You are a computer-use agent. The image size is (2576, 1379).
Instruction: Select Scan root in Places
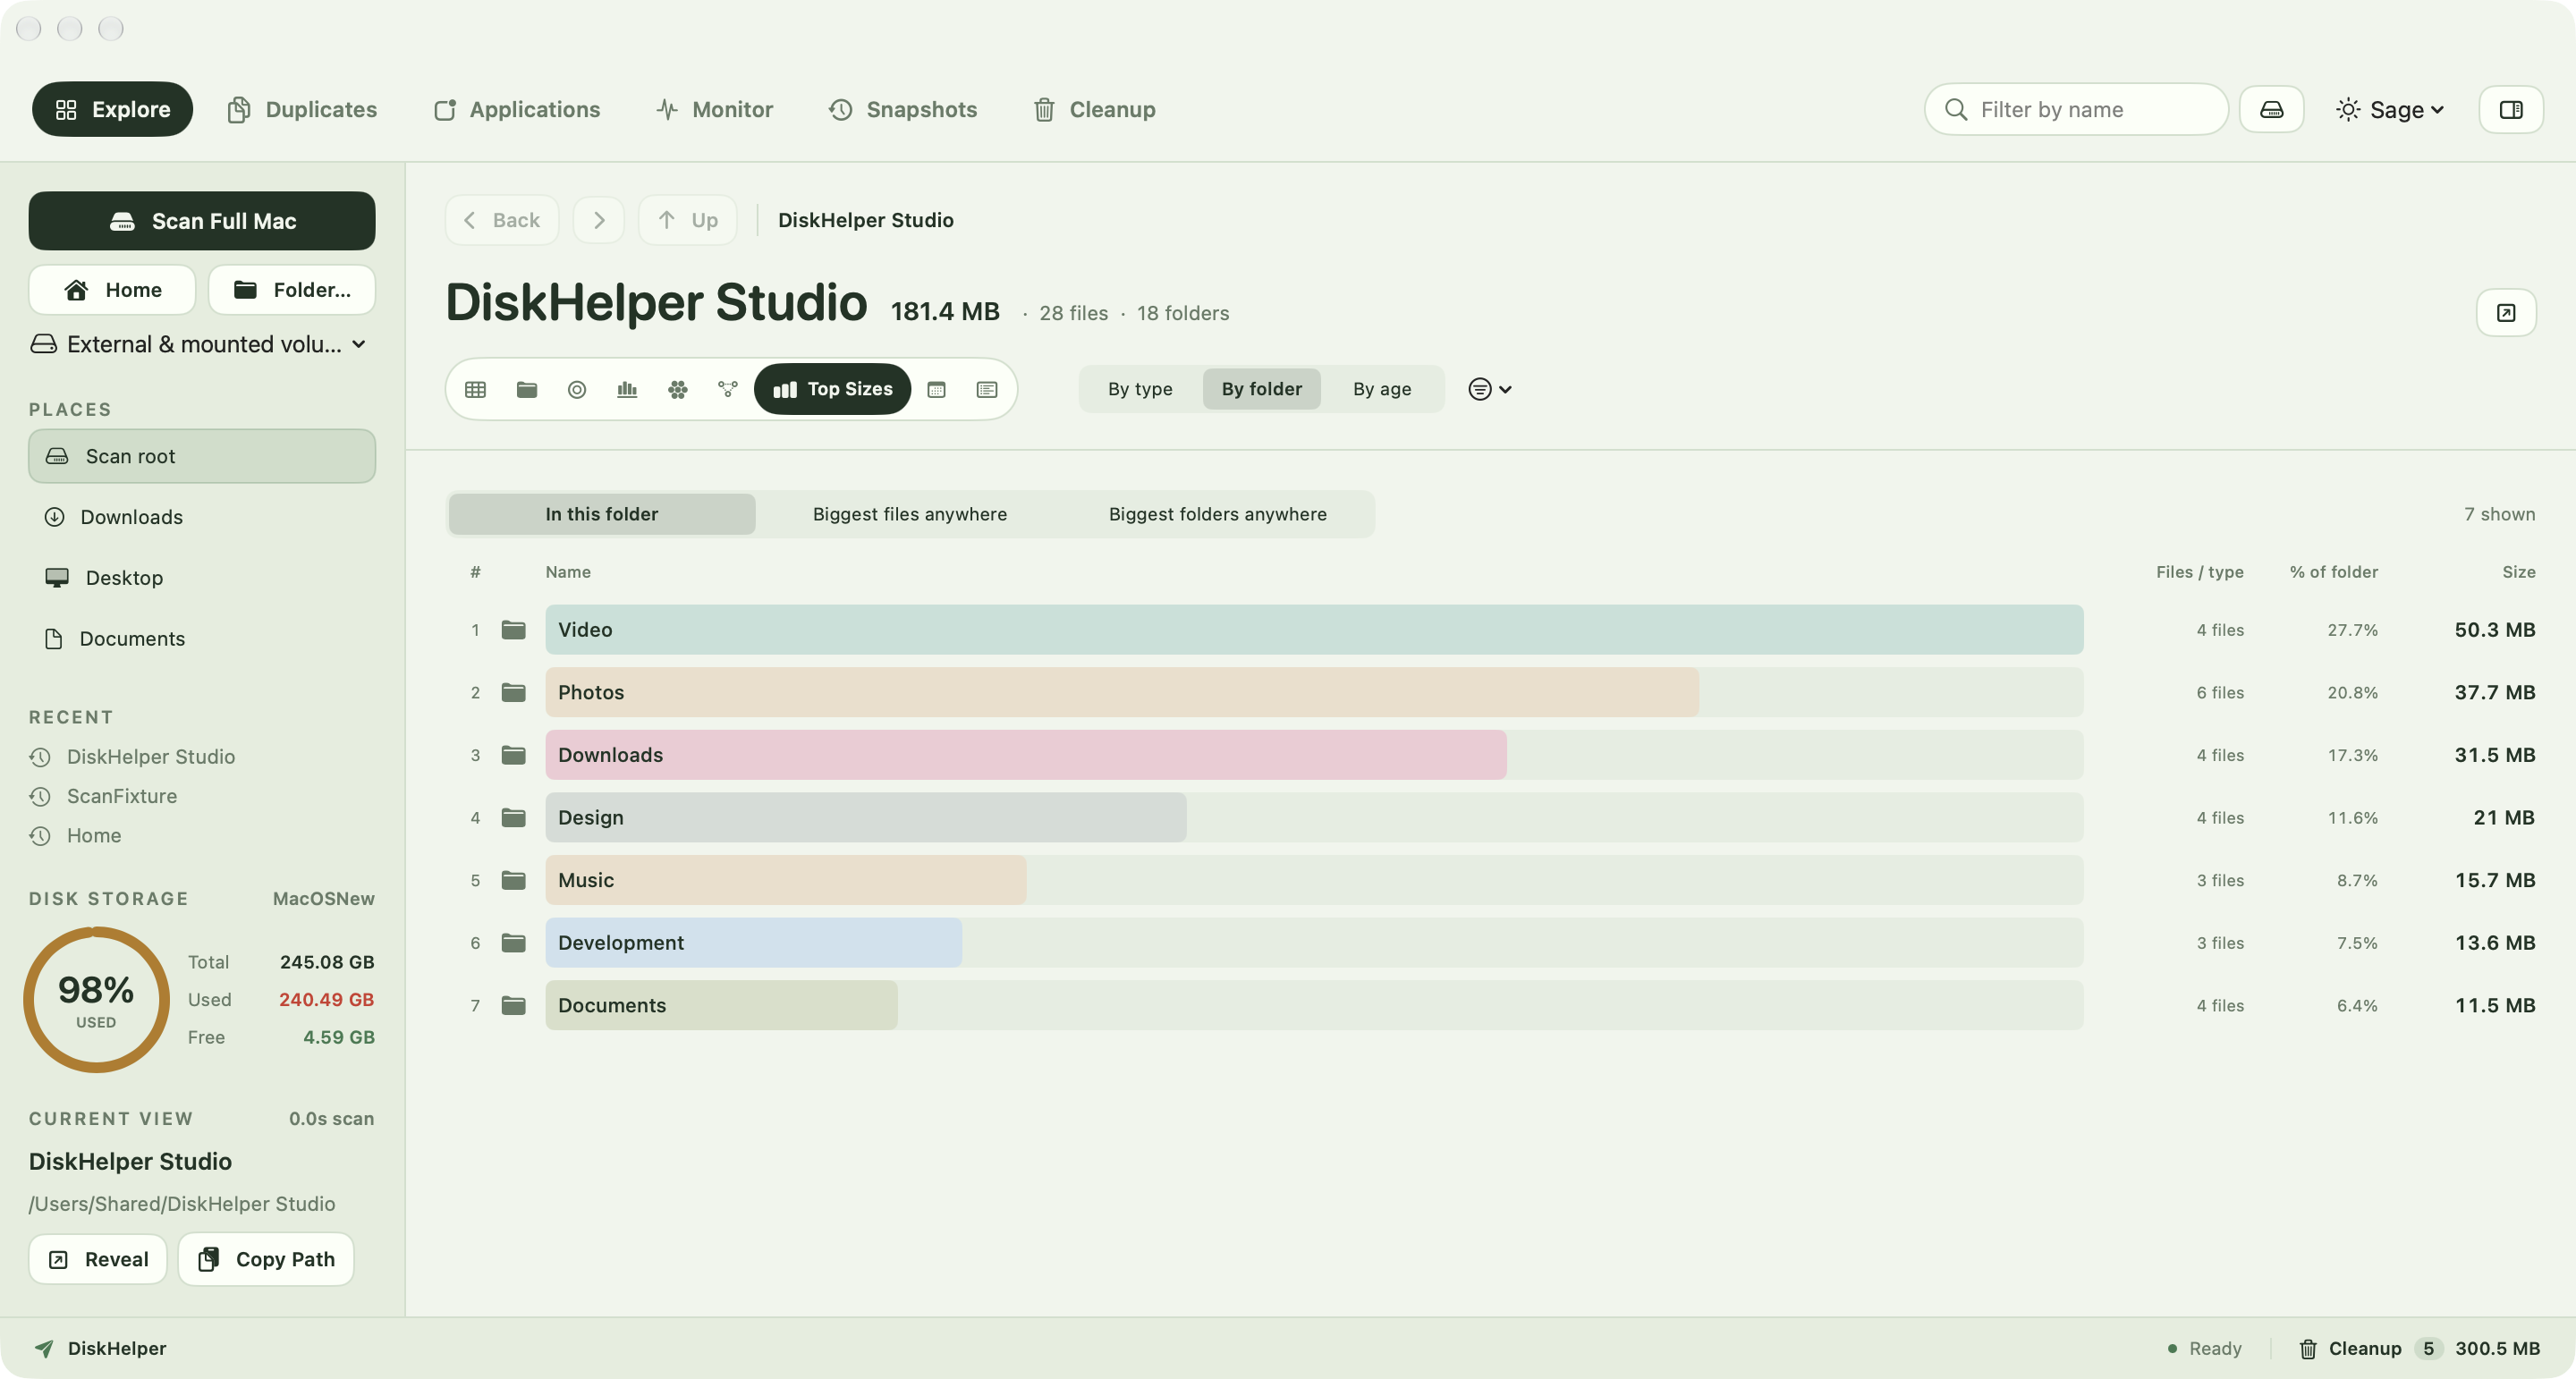(202, 456)
